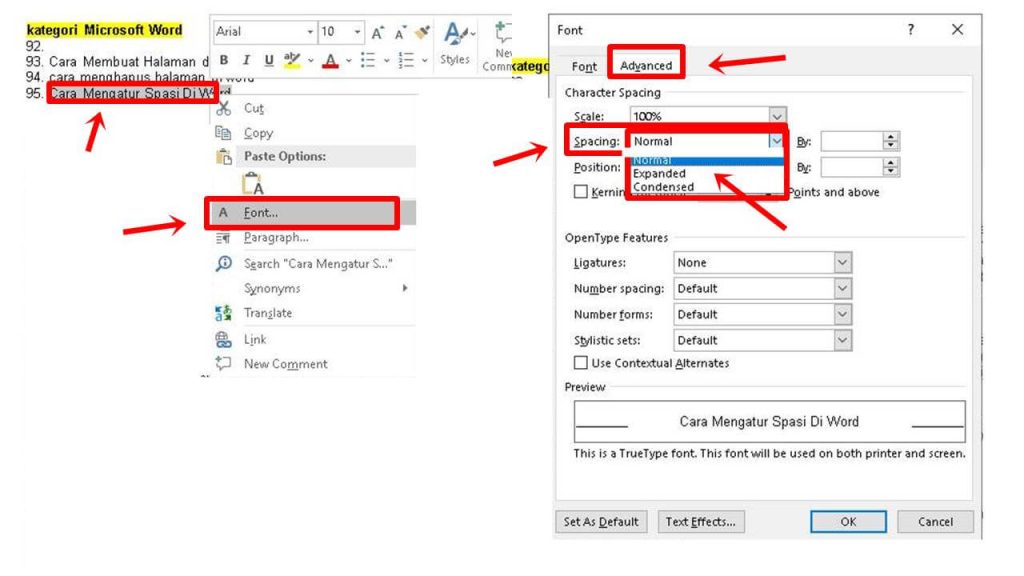Screen dimensions: 1024x576
Task: Open the red font color swatch
Action: click(x=330, y=61)
